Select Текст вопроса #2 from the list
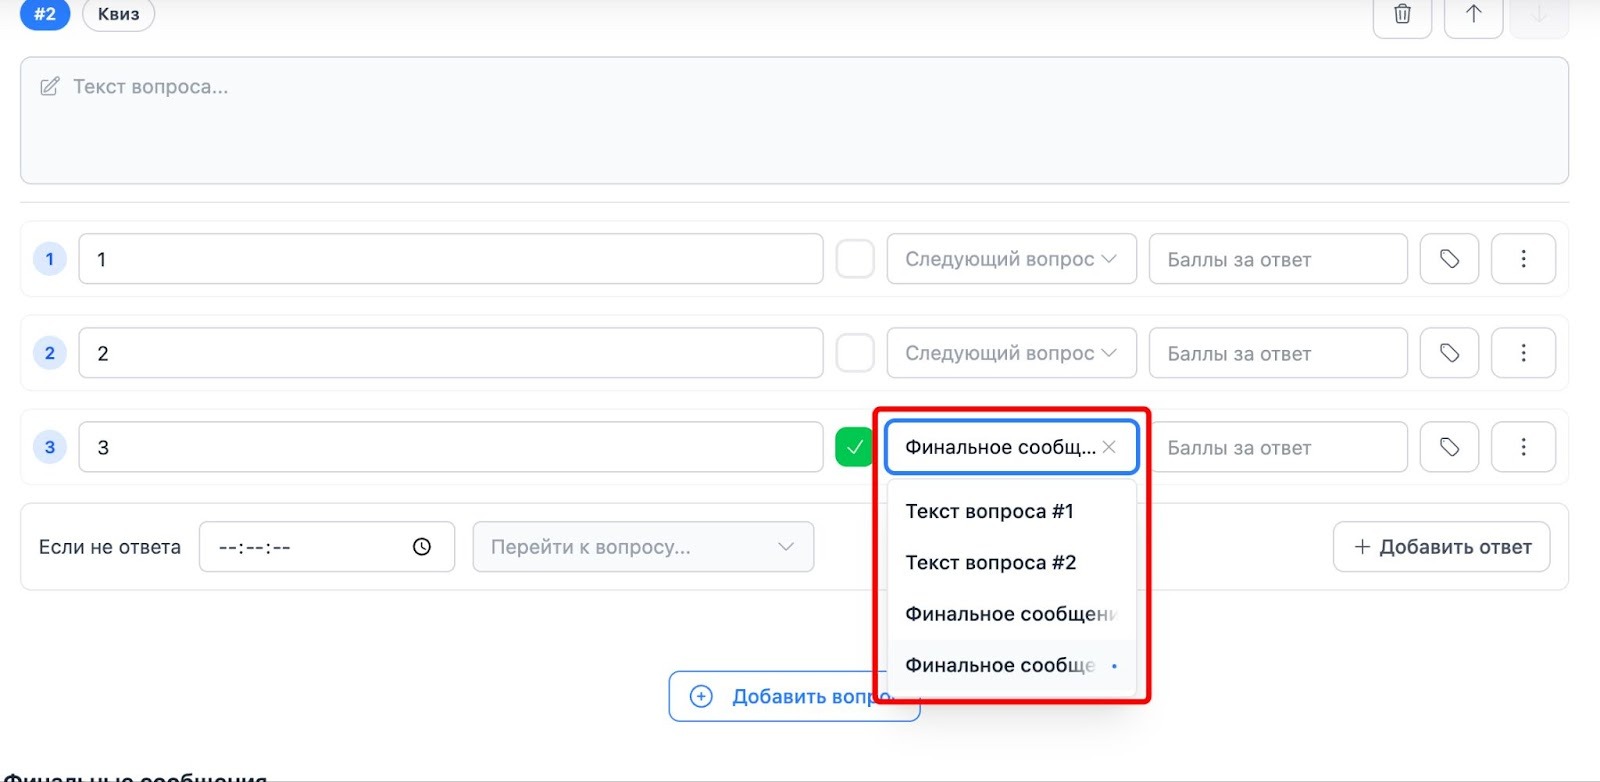The height and width of the screenshot is (782, 1600). tap(990, 562)
